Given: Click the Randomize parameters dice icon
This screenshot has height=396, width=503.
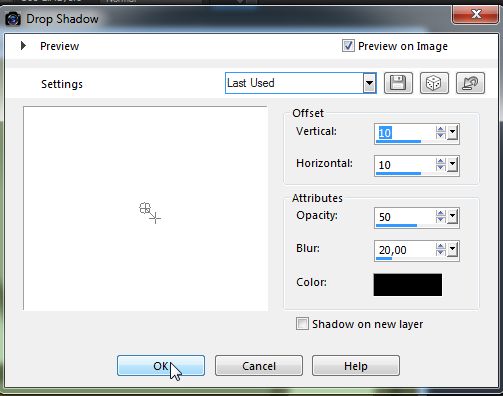Looking at the screenshot, I should [434, 83].
